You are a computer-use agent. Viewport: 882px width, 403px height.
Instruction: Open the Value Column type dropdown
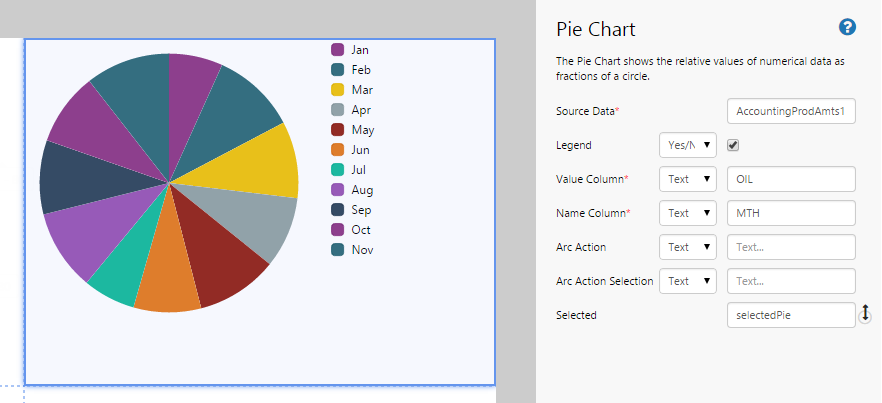[688, 179]
